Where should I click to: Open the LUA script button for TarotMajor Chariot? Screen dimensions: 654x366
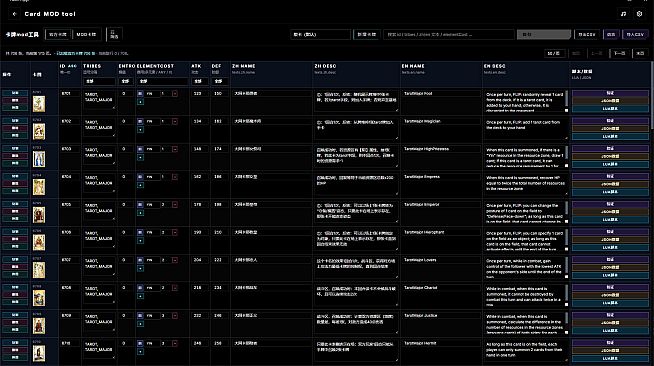coord(610,303)
